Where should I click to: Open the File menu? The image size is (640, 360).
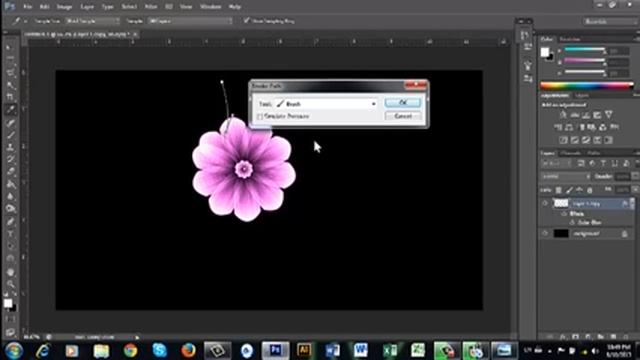click(27, 7)
